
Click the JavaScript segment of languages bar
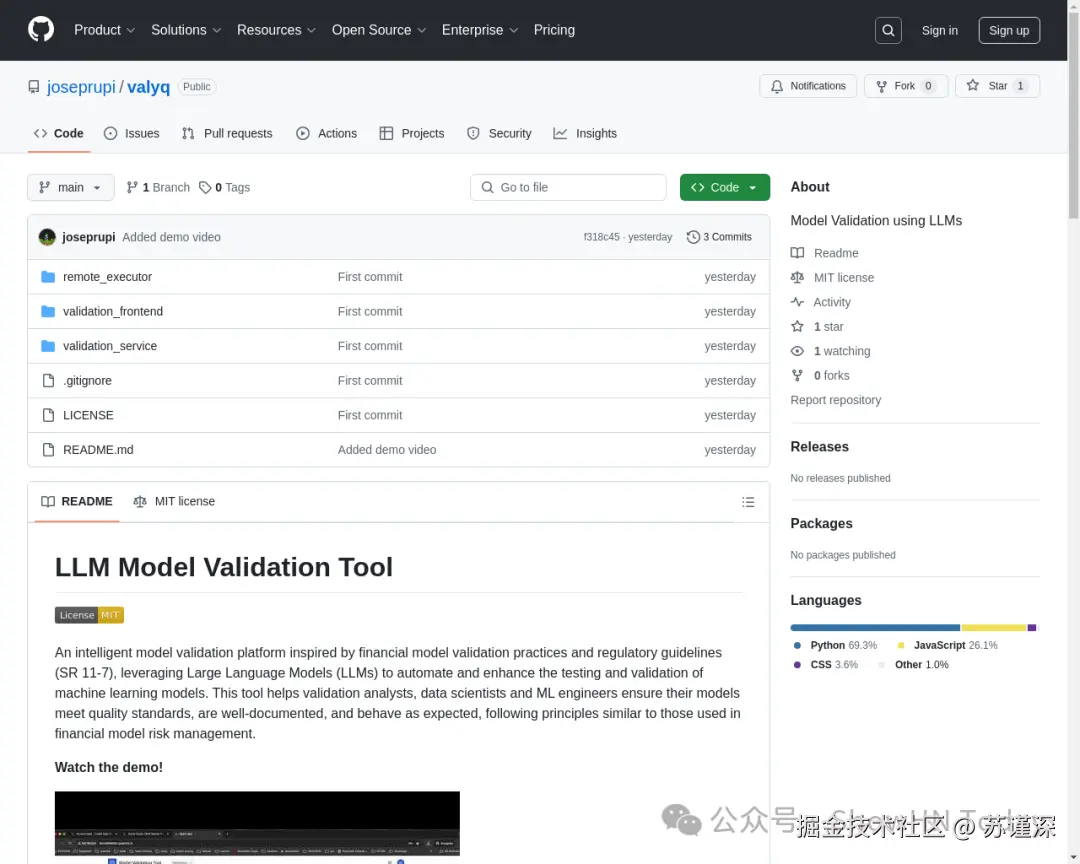[x=994, y=628]
